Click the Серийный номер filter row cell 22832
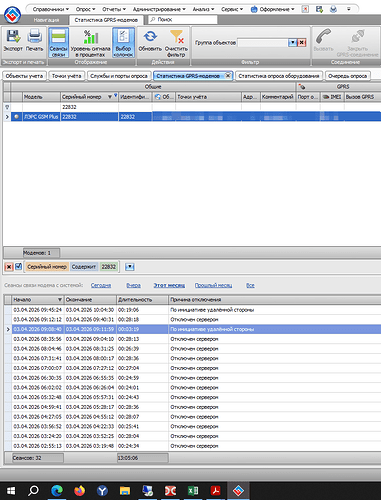The width and height of the screenshot is (381, 500). [89, 107]
